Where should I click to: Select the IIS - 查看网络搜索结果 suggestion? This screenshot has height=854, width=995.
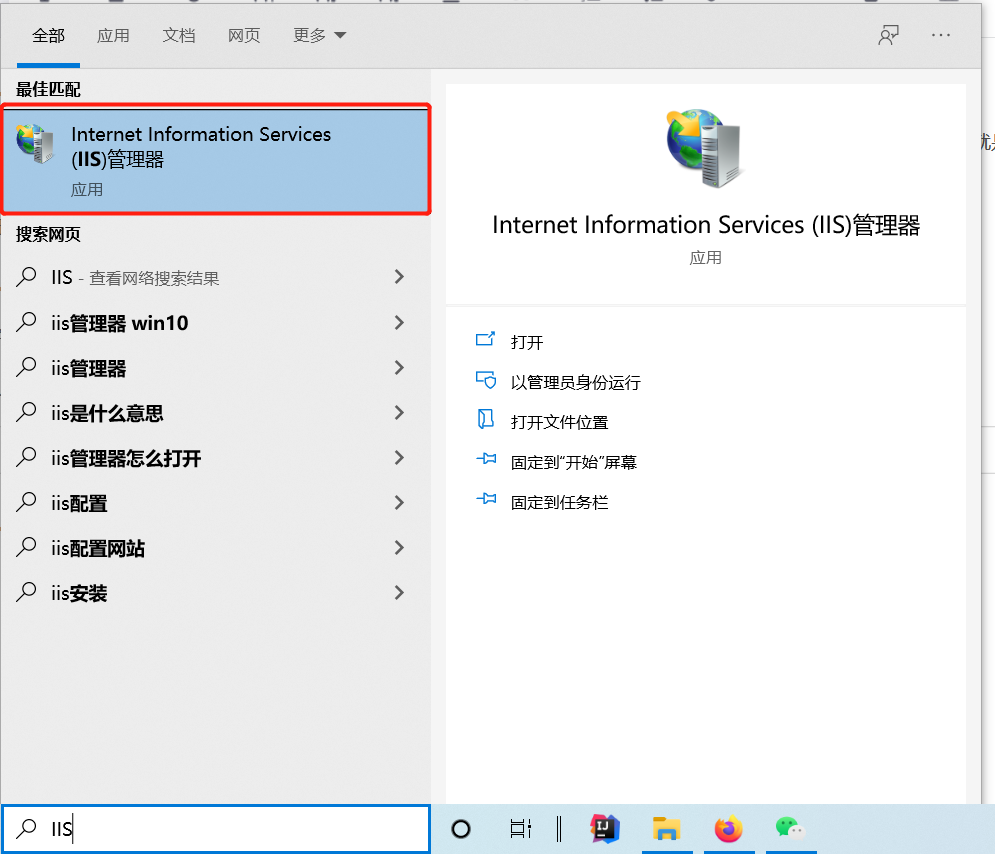(x=216, y=277)
